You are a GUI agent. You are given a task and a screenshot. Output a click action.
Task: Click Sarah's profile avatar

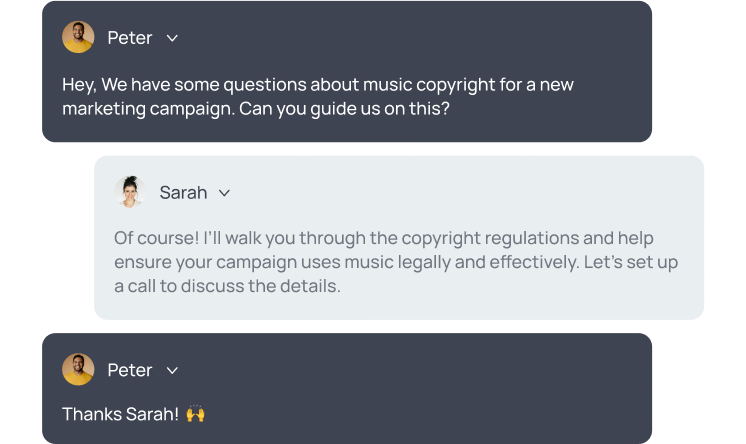(130, 192)
